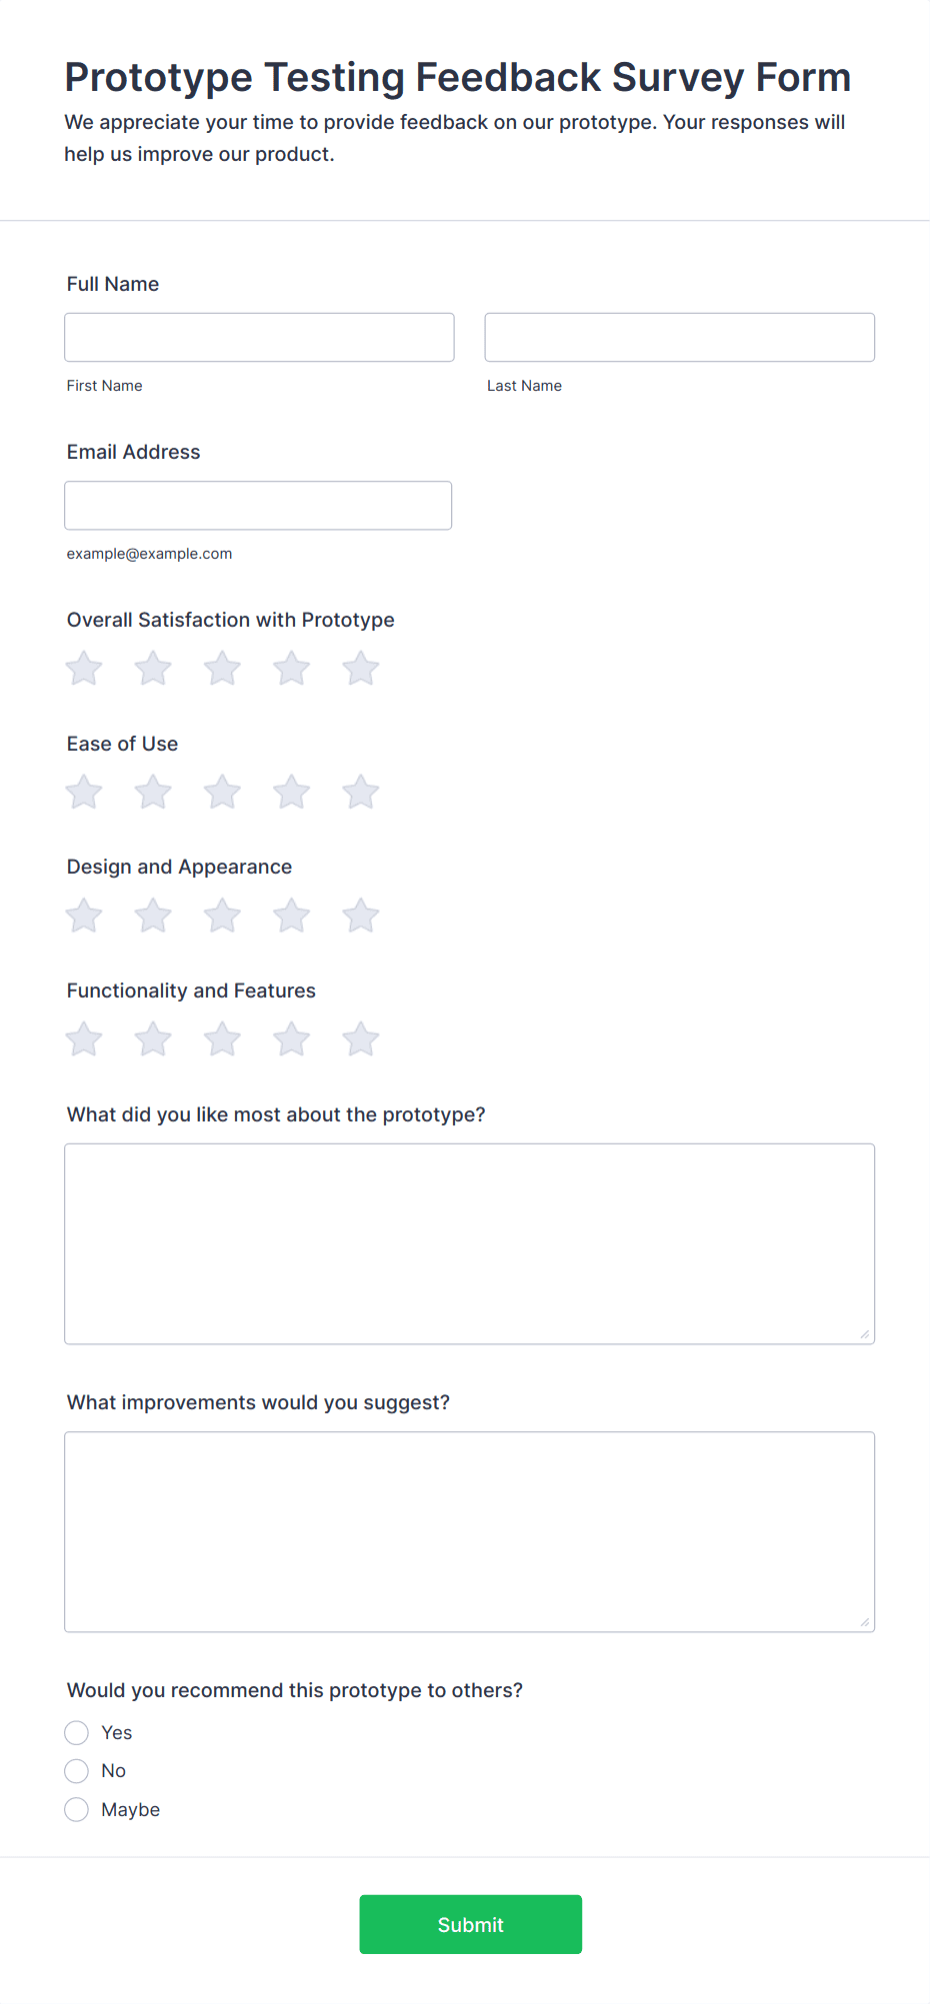The width and height of the screenshot is (930, 2004).
Task: Give Overall Satisfaction a five-star rating
Action: coord(360,667)
